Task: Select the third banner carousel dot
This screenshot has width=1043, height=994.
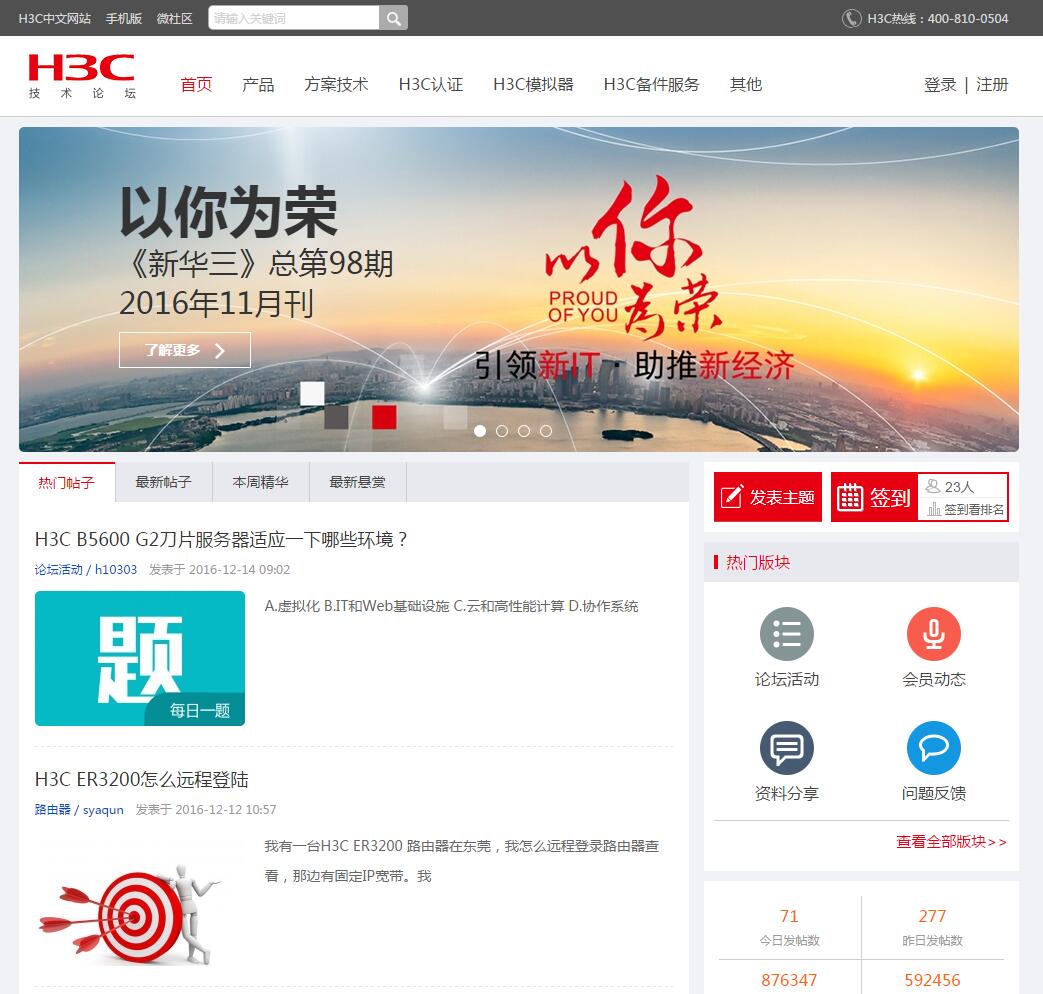Action: tap(523, 431)
